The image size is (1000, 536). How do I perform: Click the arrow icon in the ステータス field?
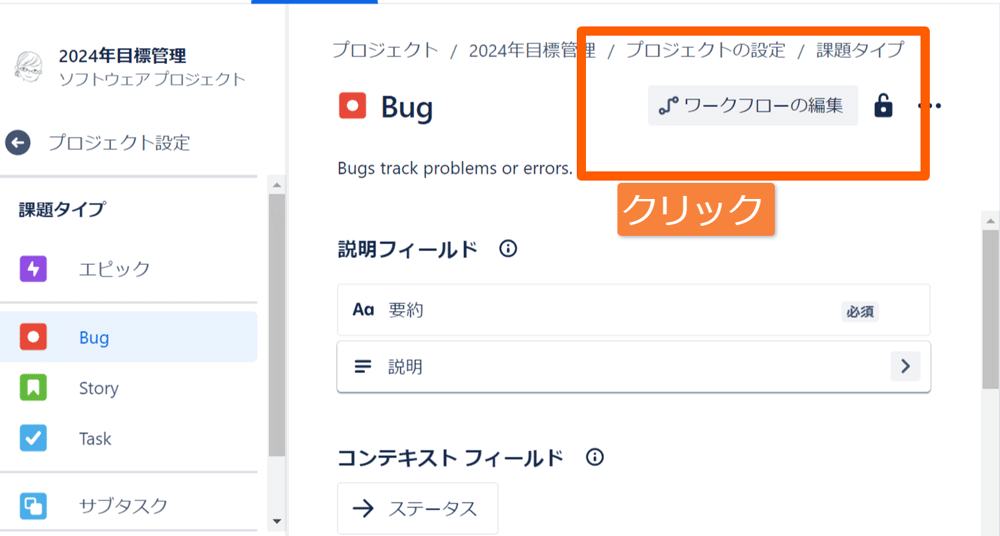point(364,509)
